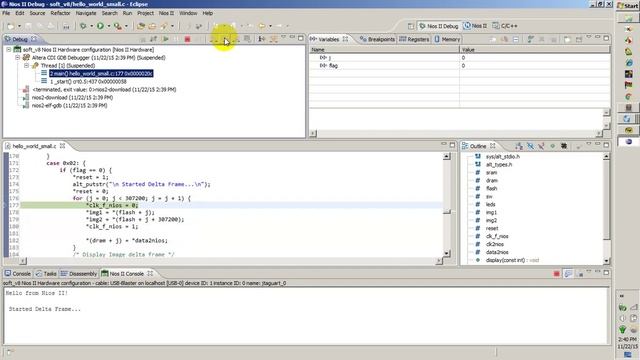Click Hide Fields icon in Outline toolbar
Viewport: 640px width, 360px height.
530,146
